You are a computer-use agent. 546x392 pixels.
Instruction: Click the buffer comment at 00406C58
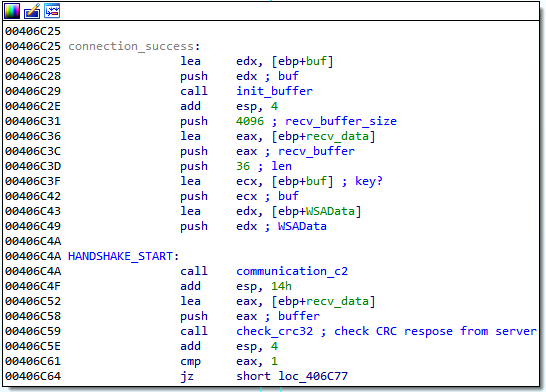coord(299,316)
